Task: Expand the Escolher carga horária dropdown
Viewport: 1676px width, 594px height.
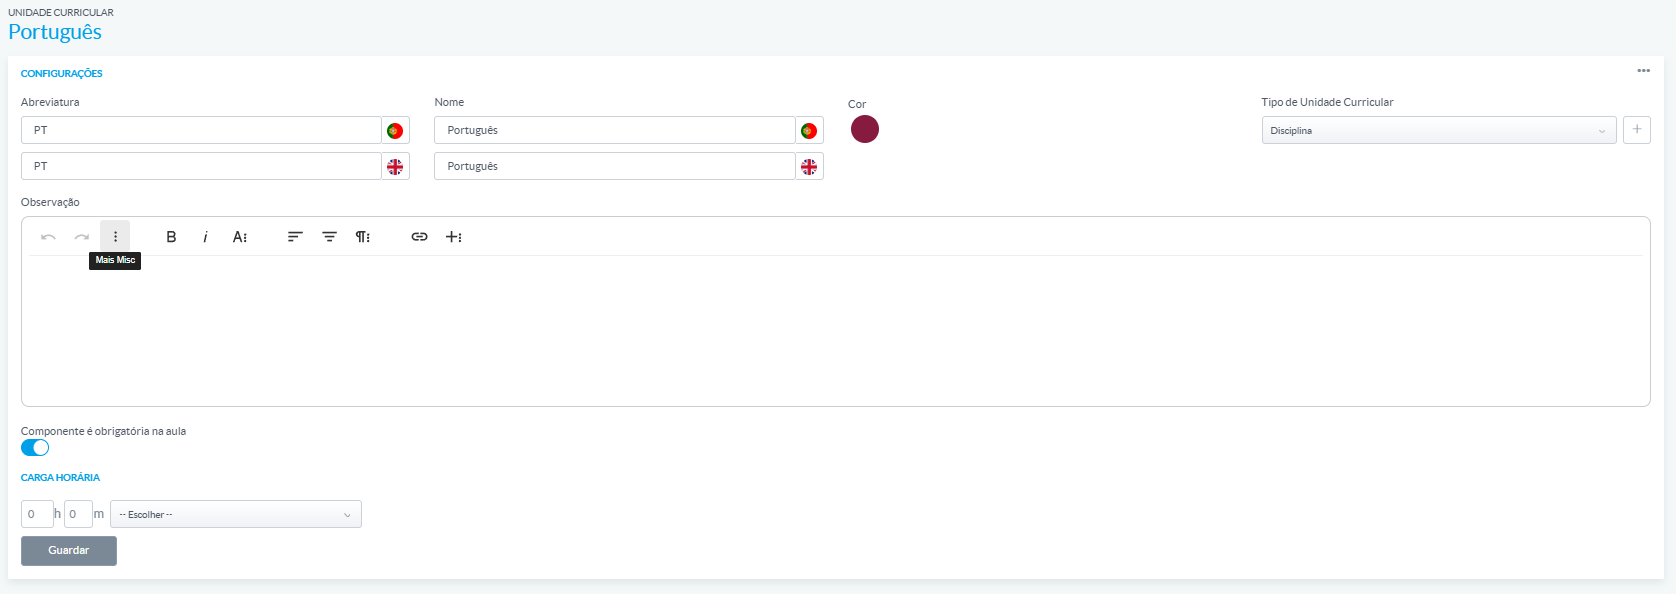Action: tap(236, 515)
